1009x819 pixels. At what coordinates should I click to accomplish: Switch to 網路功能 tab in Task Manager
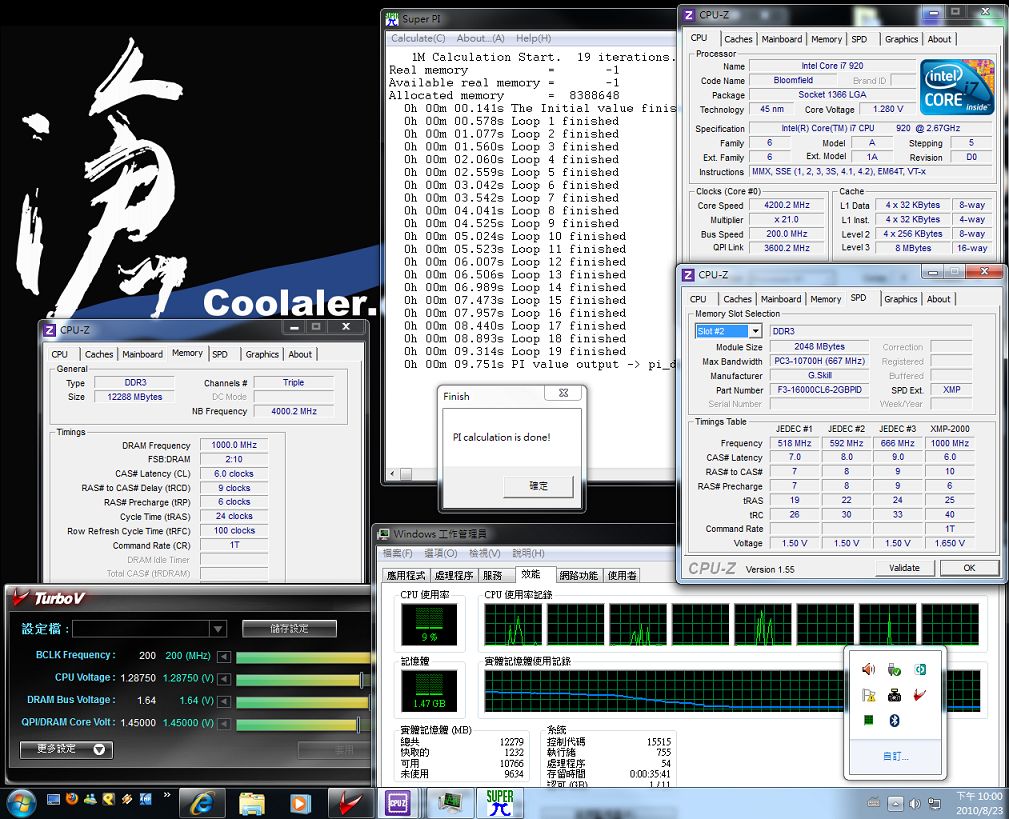pyautogui.click(x=579, y=575)
